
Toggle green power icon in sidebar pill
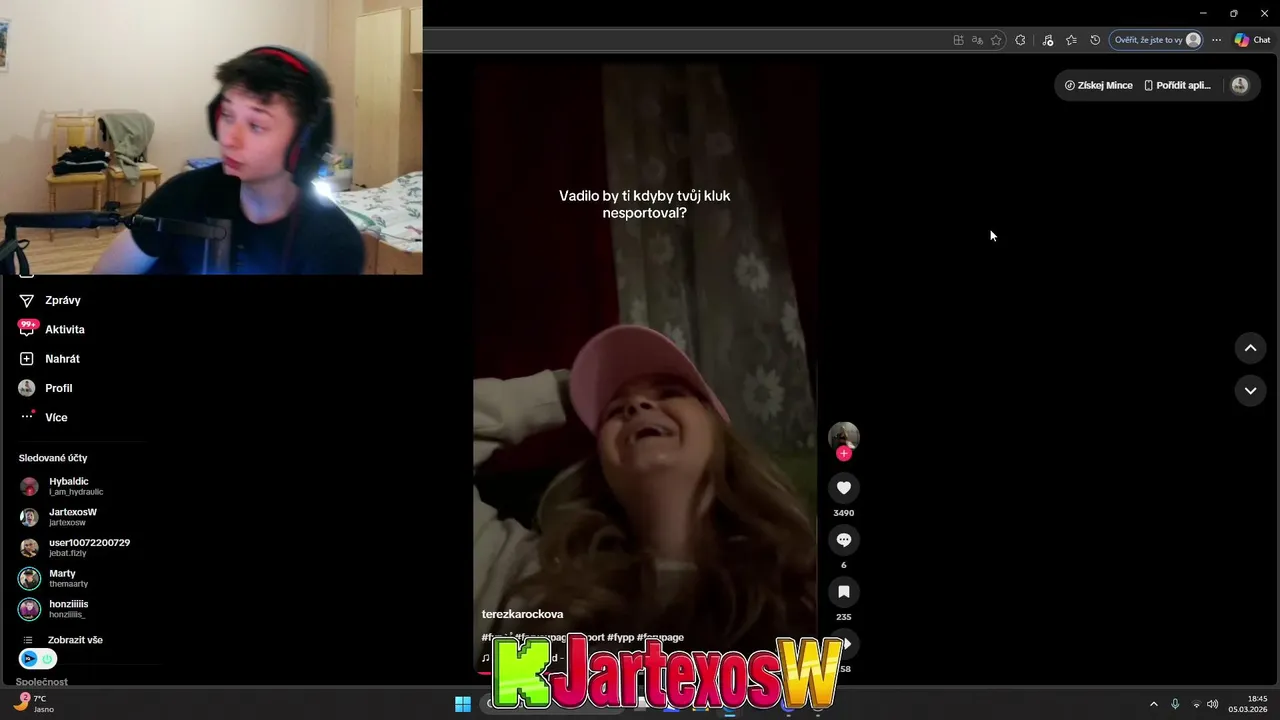click(47, 659)
